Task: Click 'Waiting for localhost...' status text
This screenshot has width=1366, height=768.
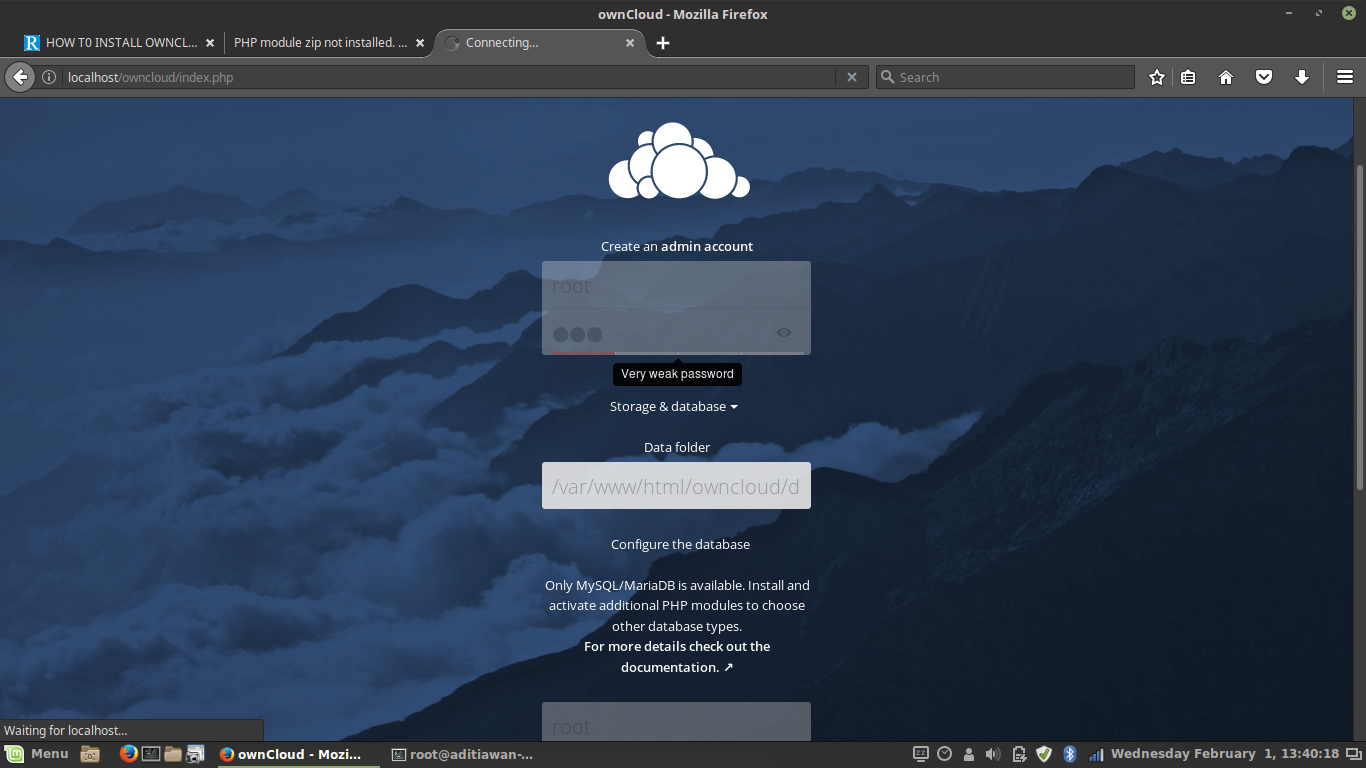Action: point(66,731)
